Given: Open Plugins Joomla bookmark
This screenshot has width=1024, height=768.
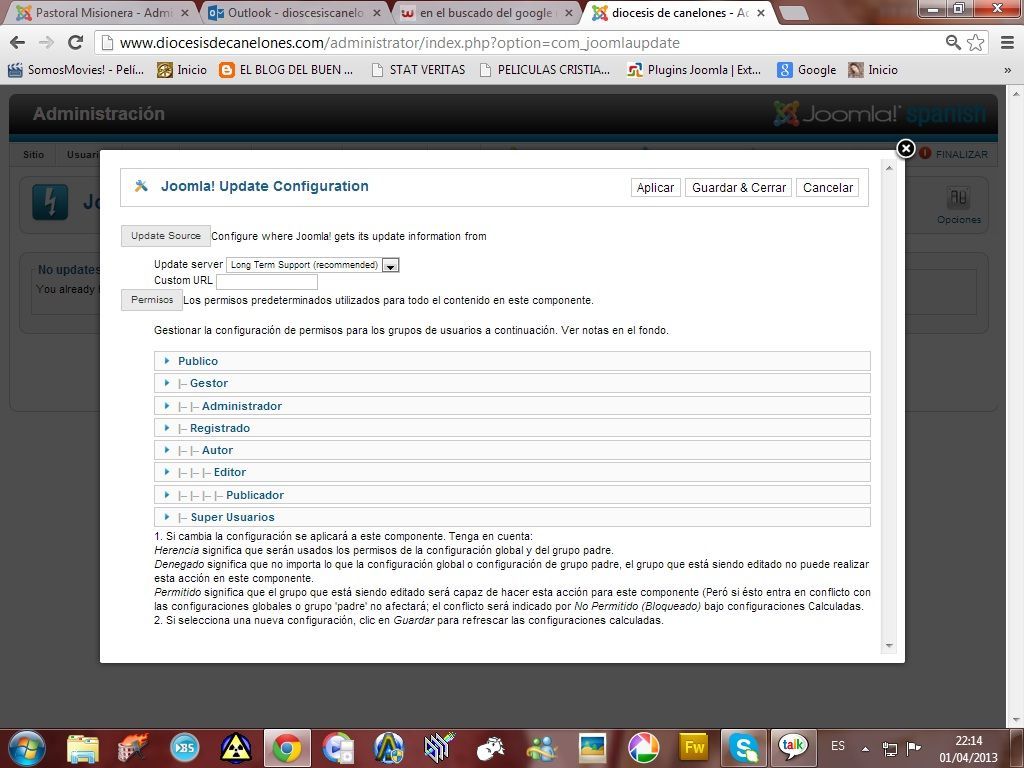Looking at the screenshot, I should pos(694,70).
